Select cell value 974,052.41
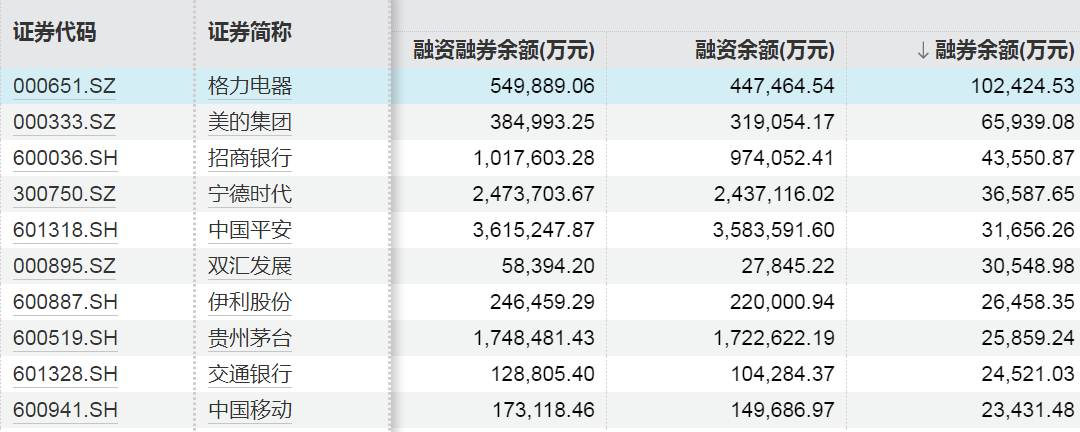The image size is (1080, 432). [x=782, y=158]
